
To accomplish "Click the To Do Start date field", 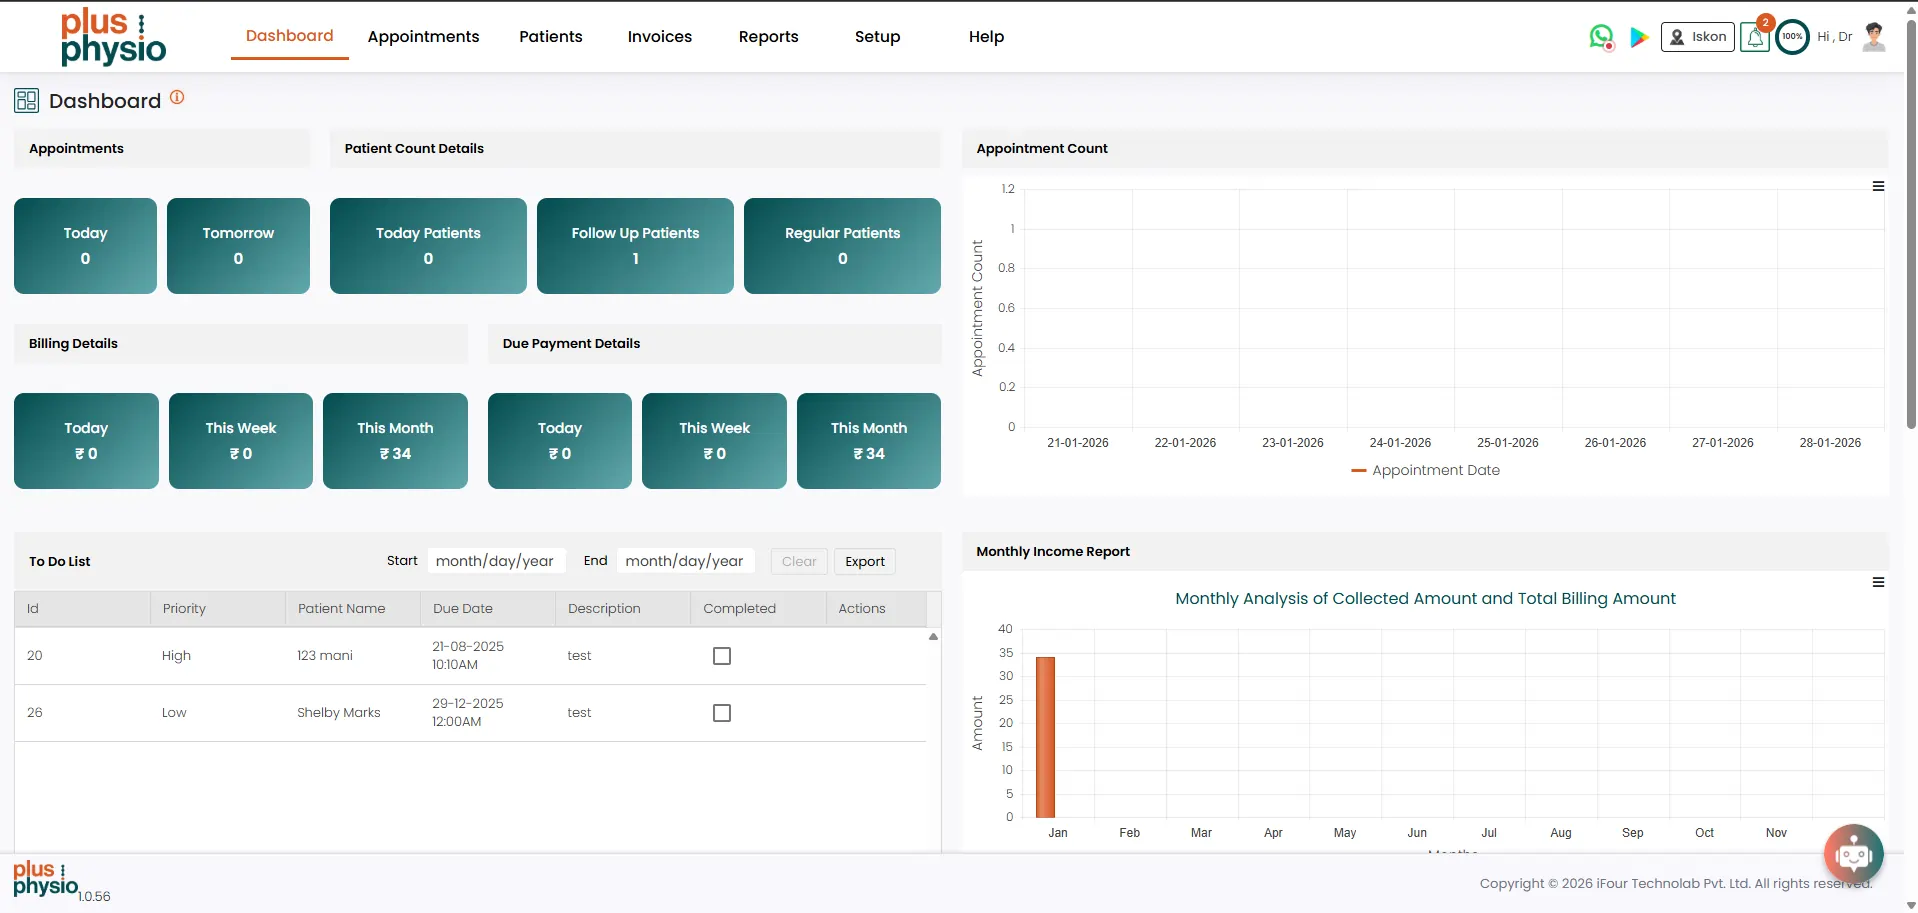I will (x=496, y=561).
